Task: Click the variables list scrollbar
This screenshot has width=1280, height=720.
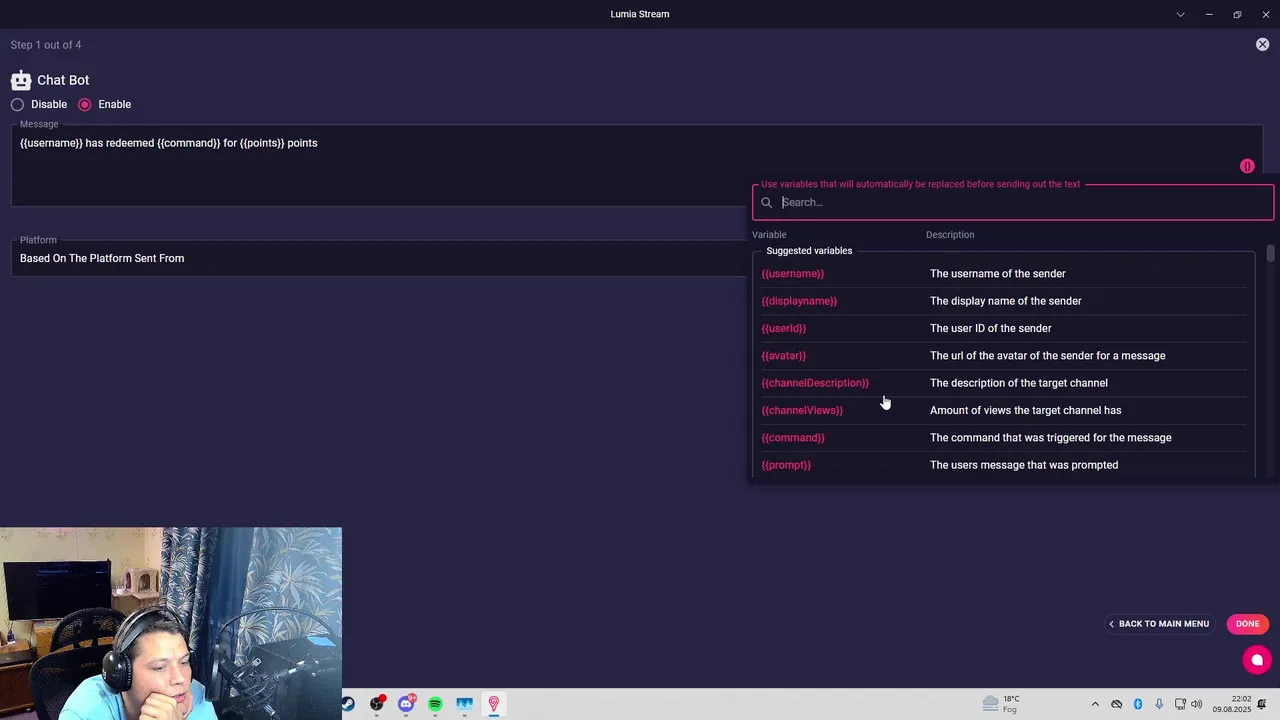Action: point(1270,254)
